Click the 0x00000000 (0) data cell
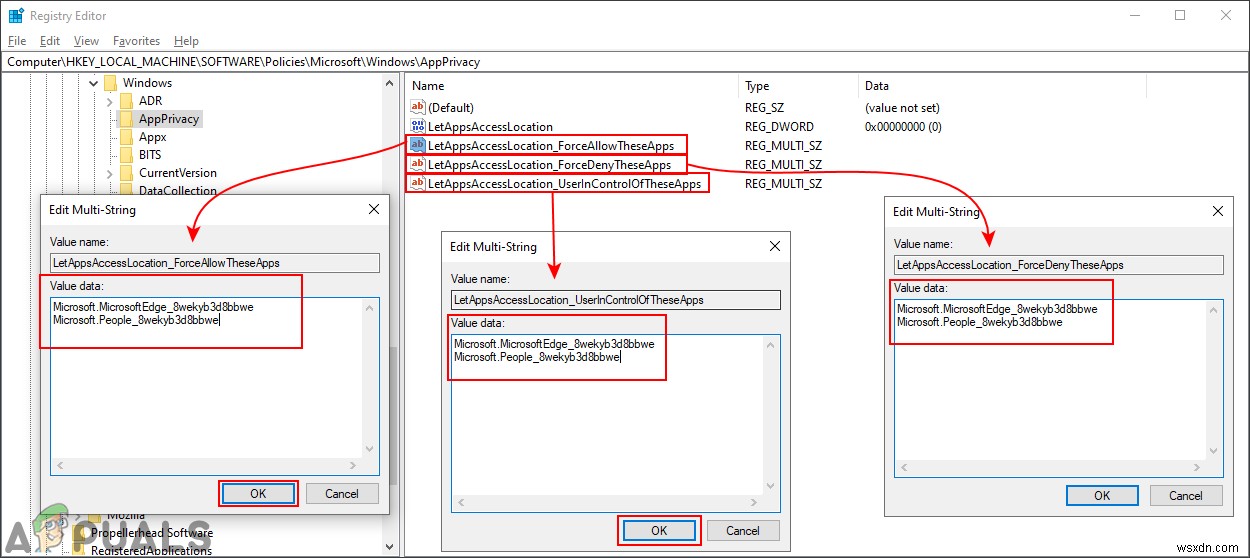Image resolution: width=1250 pixels, height=558 pixels. pyautogui.click(x=903, y=126)
